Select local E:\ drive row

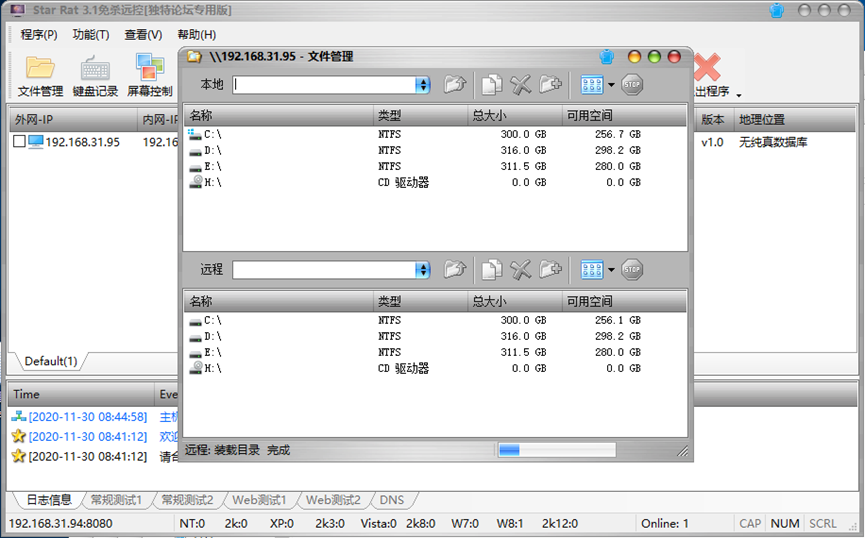[435, 166]
